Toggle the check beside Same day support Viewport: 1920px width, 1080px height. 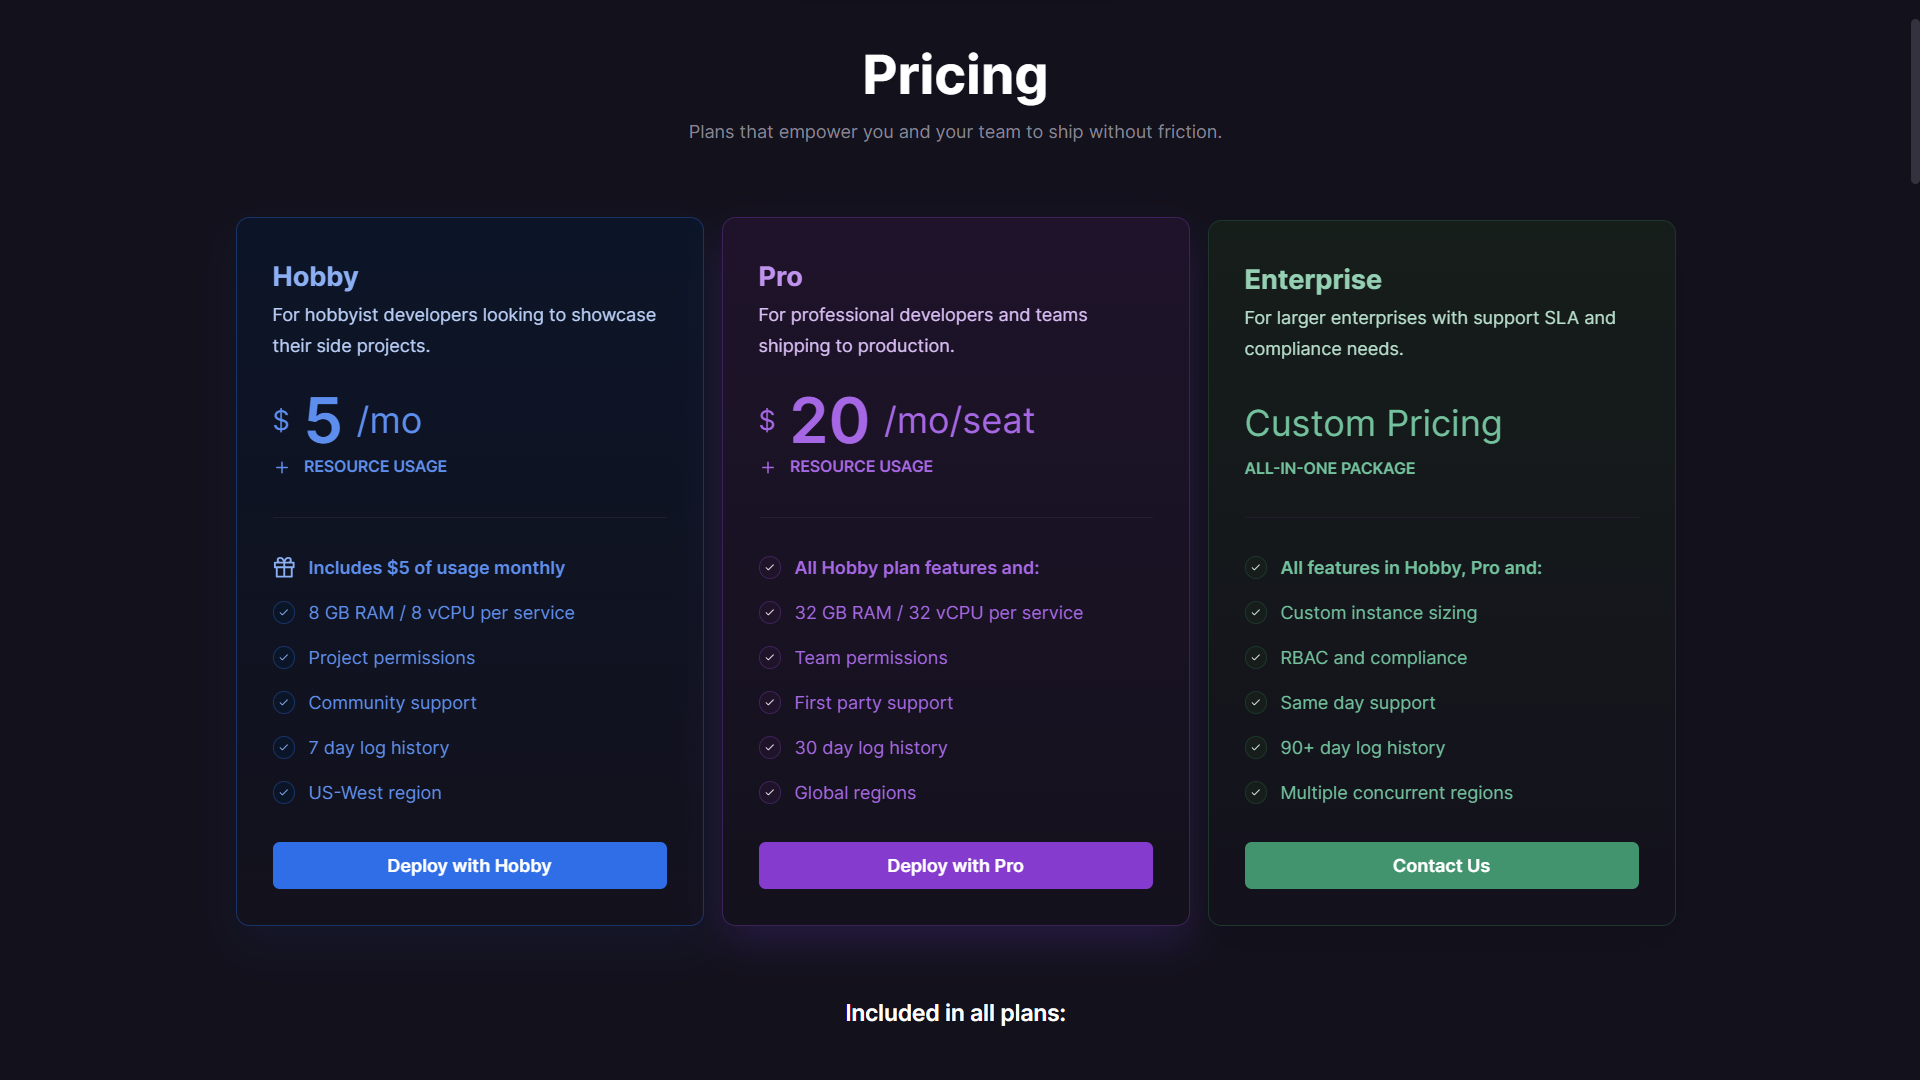(x=1255, y=702)
